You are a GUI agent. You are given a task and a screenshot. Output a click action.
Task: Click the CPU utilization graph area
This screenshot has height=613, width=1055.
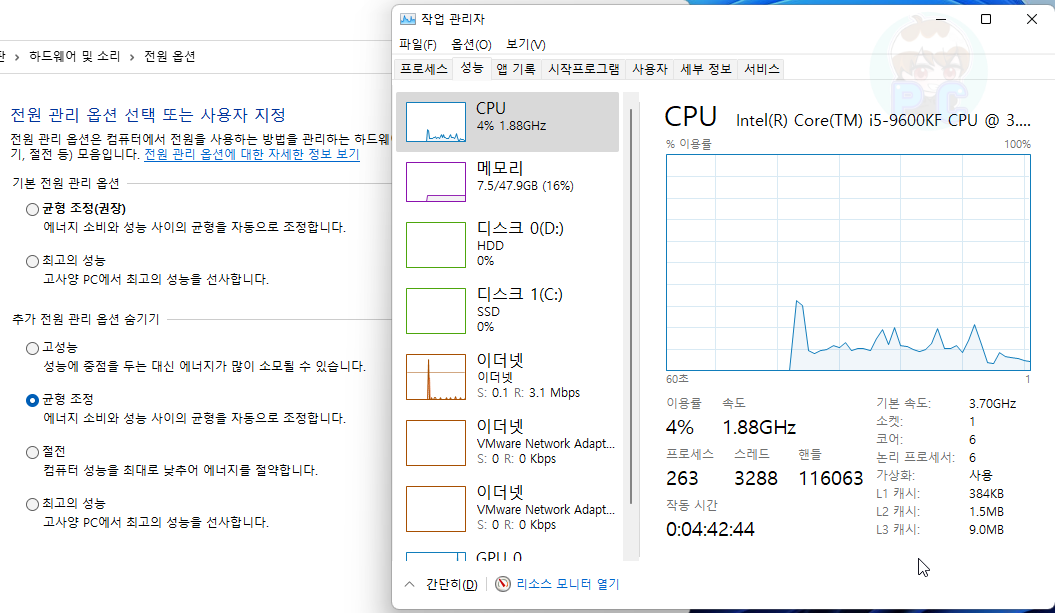pyautogui.click(x=848, y=262)
